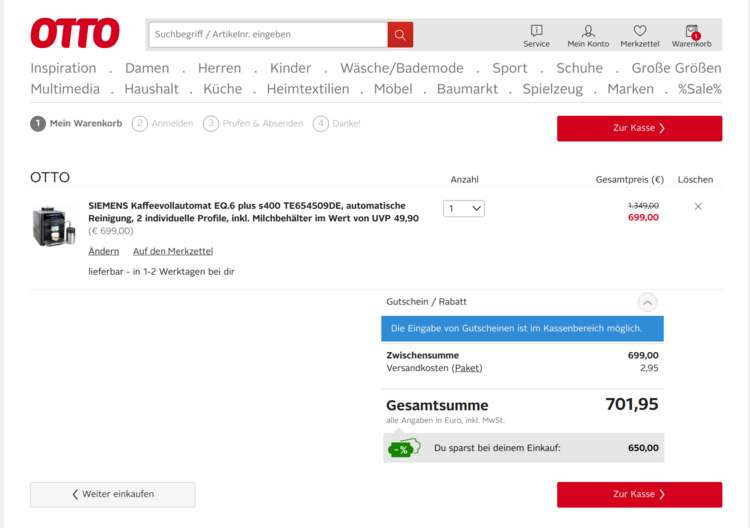
Task: Click the red search magnifier button
Action: 400,34
